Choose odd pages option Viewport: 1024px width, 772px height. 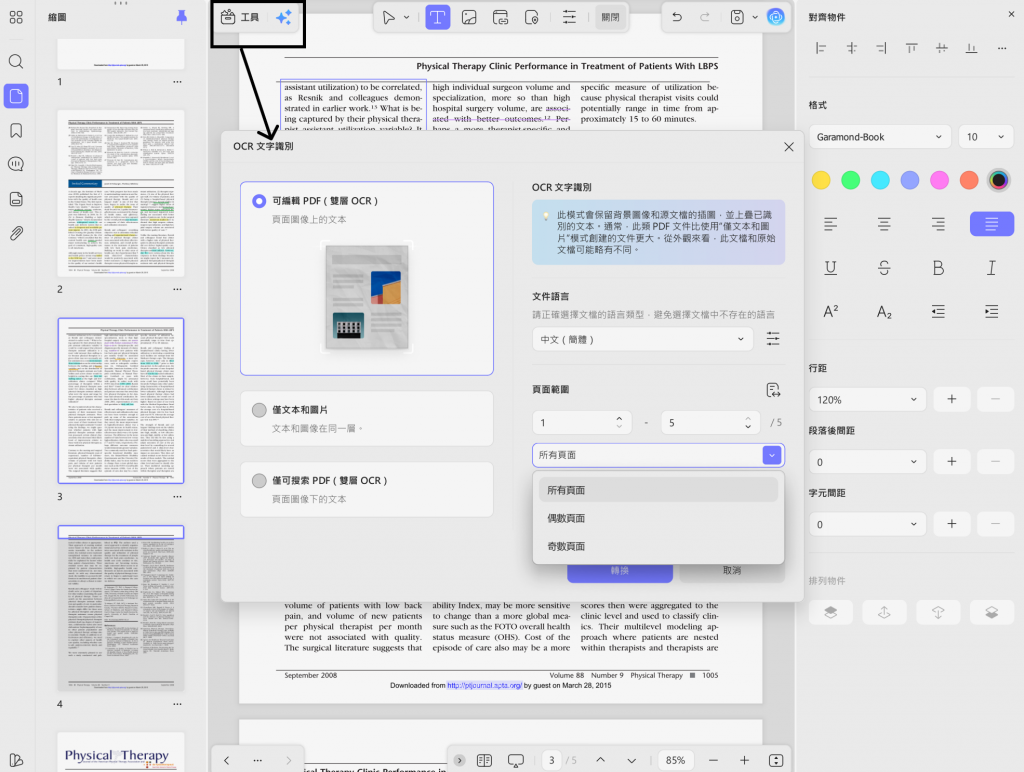click(x=658, y=546)
